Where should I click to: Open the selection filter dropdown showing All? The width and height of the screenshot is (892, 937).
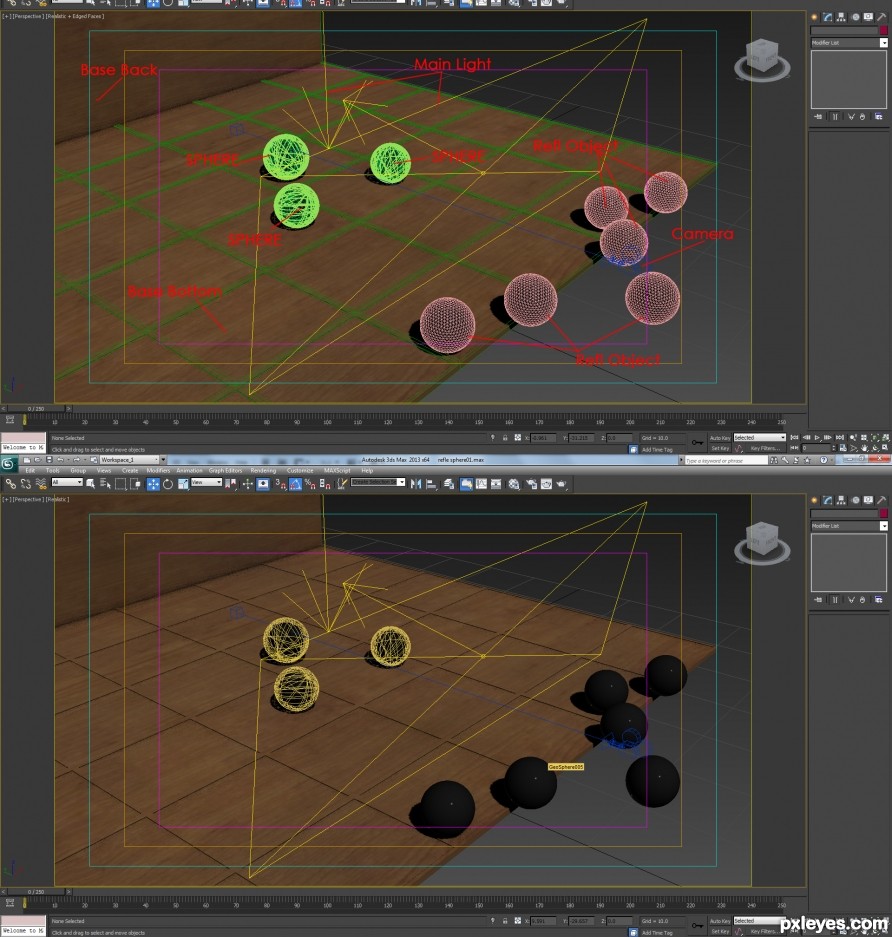coord(67,482)
